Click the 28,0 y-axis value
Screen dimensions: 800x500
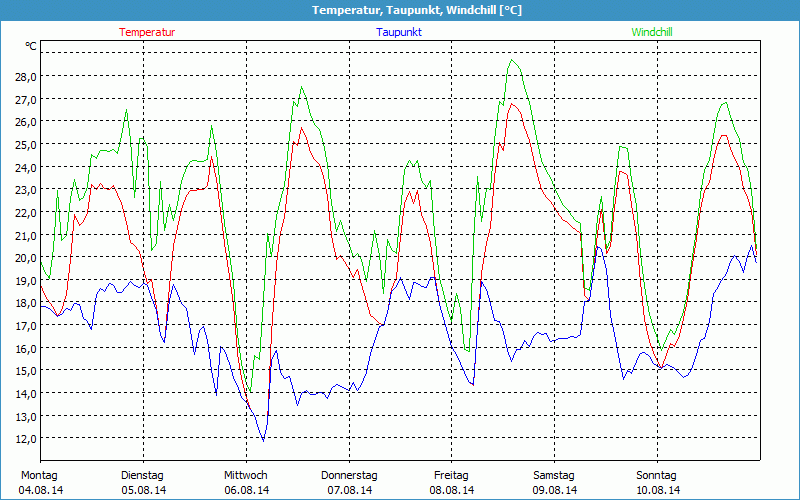pyautogui.click(x=26, y=77)
